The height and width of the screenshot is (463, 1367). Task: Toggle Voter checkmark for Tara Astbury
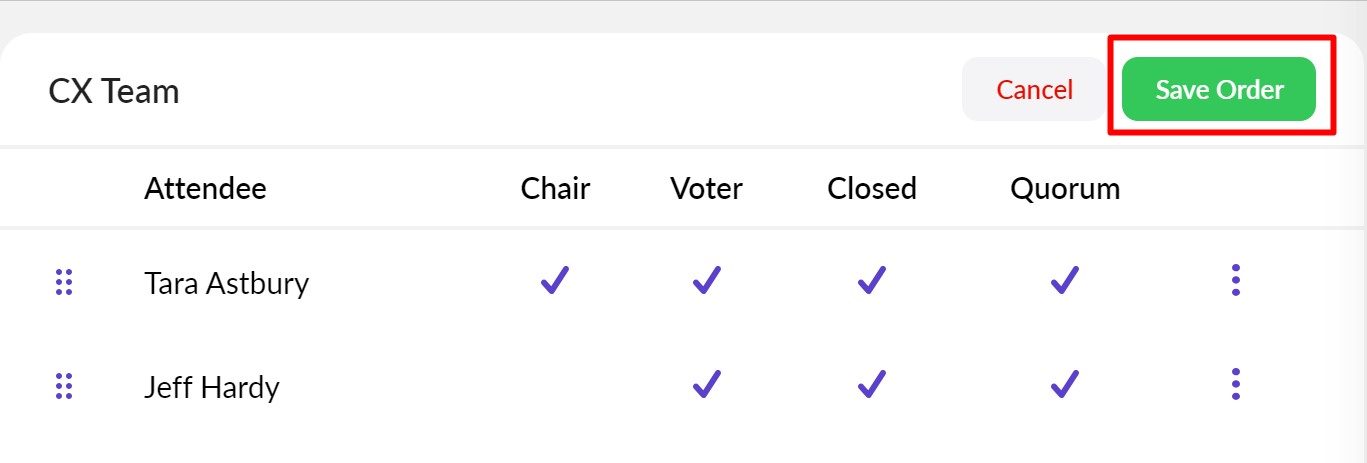pos(707,281)
